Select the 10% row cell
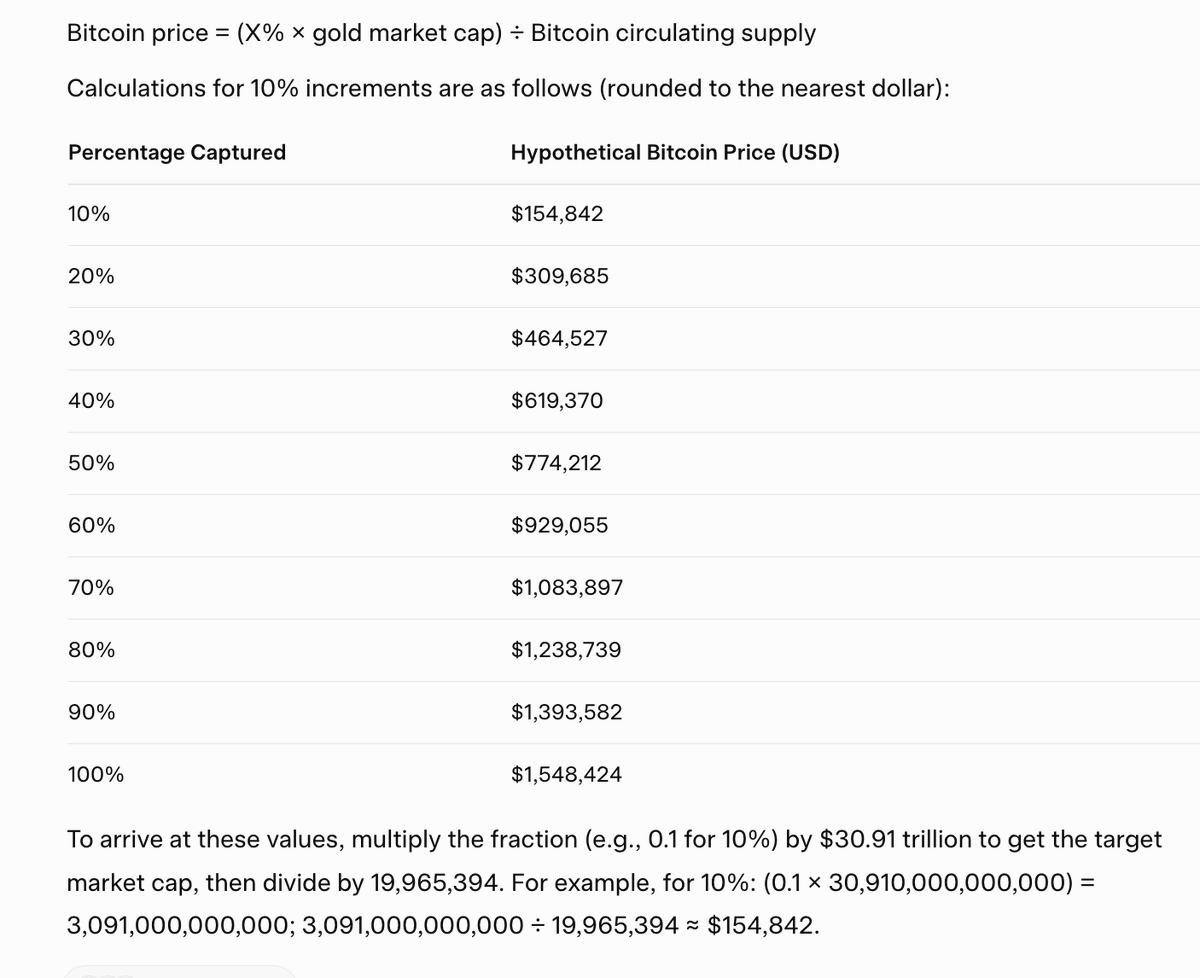The width and height of the screenshot is (1200, 978). 89,214
